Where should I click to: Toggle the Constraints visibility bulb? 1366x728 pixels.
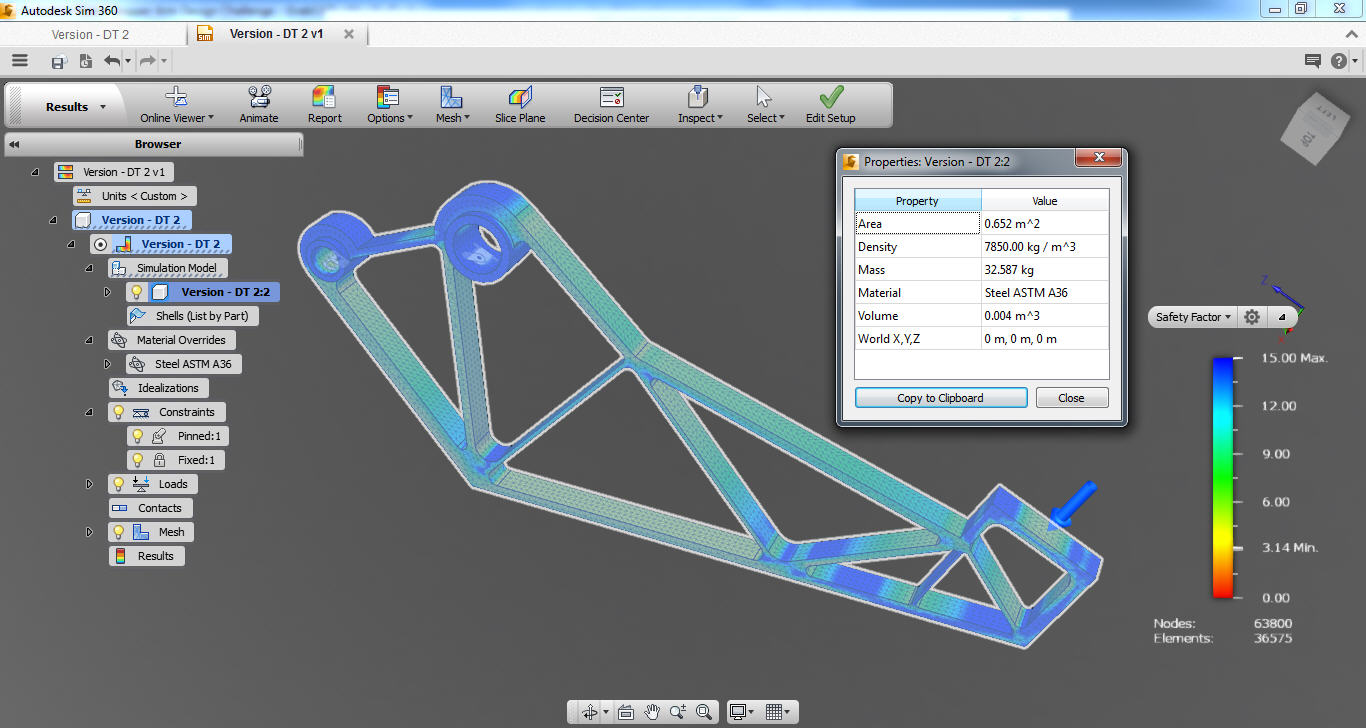(118, 412)
